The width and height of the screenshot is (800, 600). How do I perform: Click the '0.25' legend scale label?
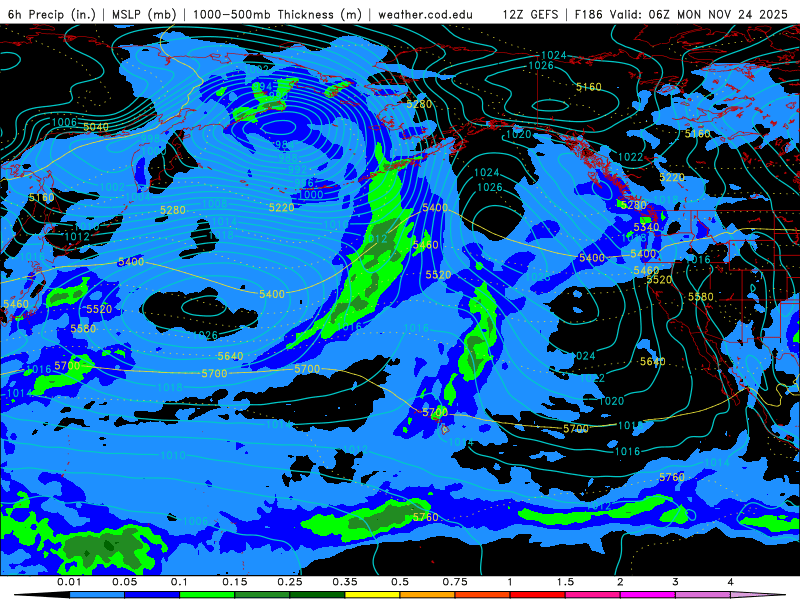290,582
